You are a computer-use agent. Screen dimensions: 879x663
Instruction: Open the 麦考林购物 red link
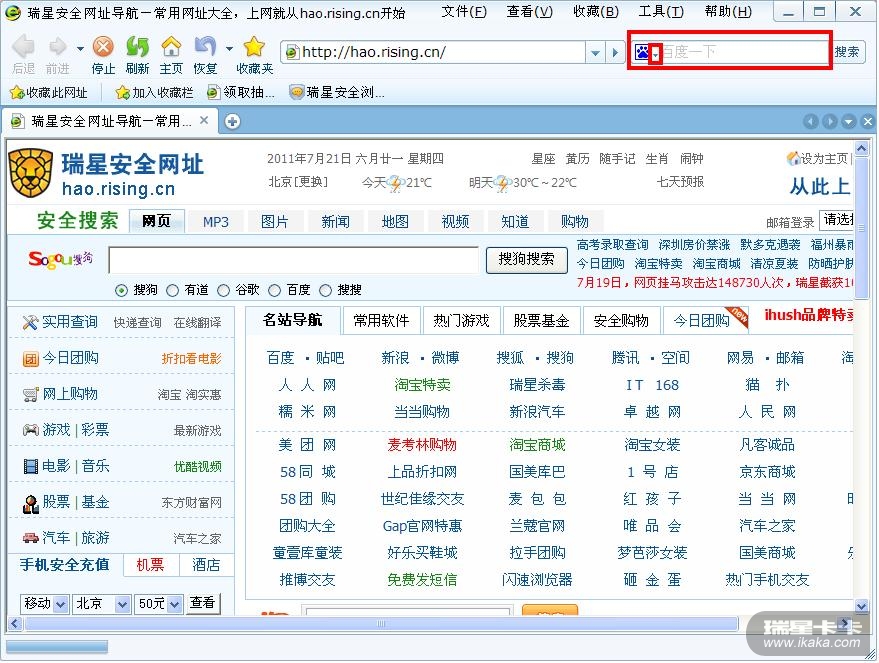coord(422,446)
